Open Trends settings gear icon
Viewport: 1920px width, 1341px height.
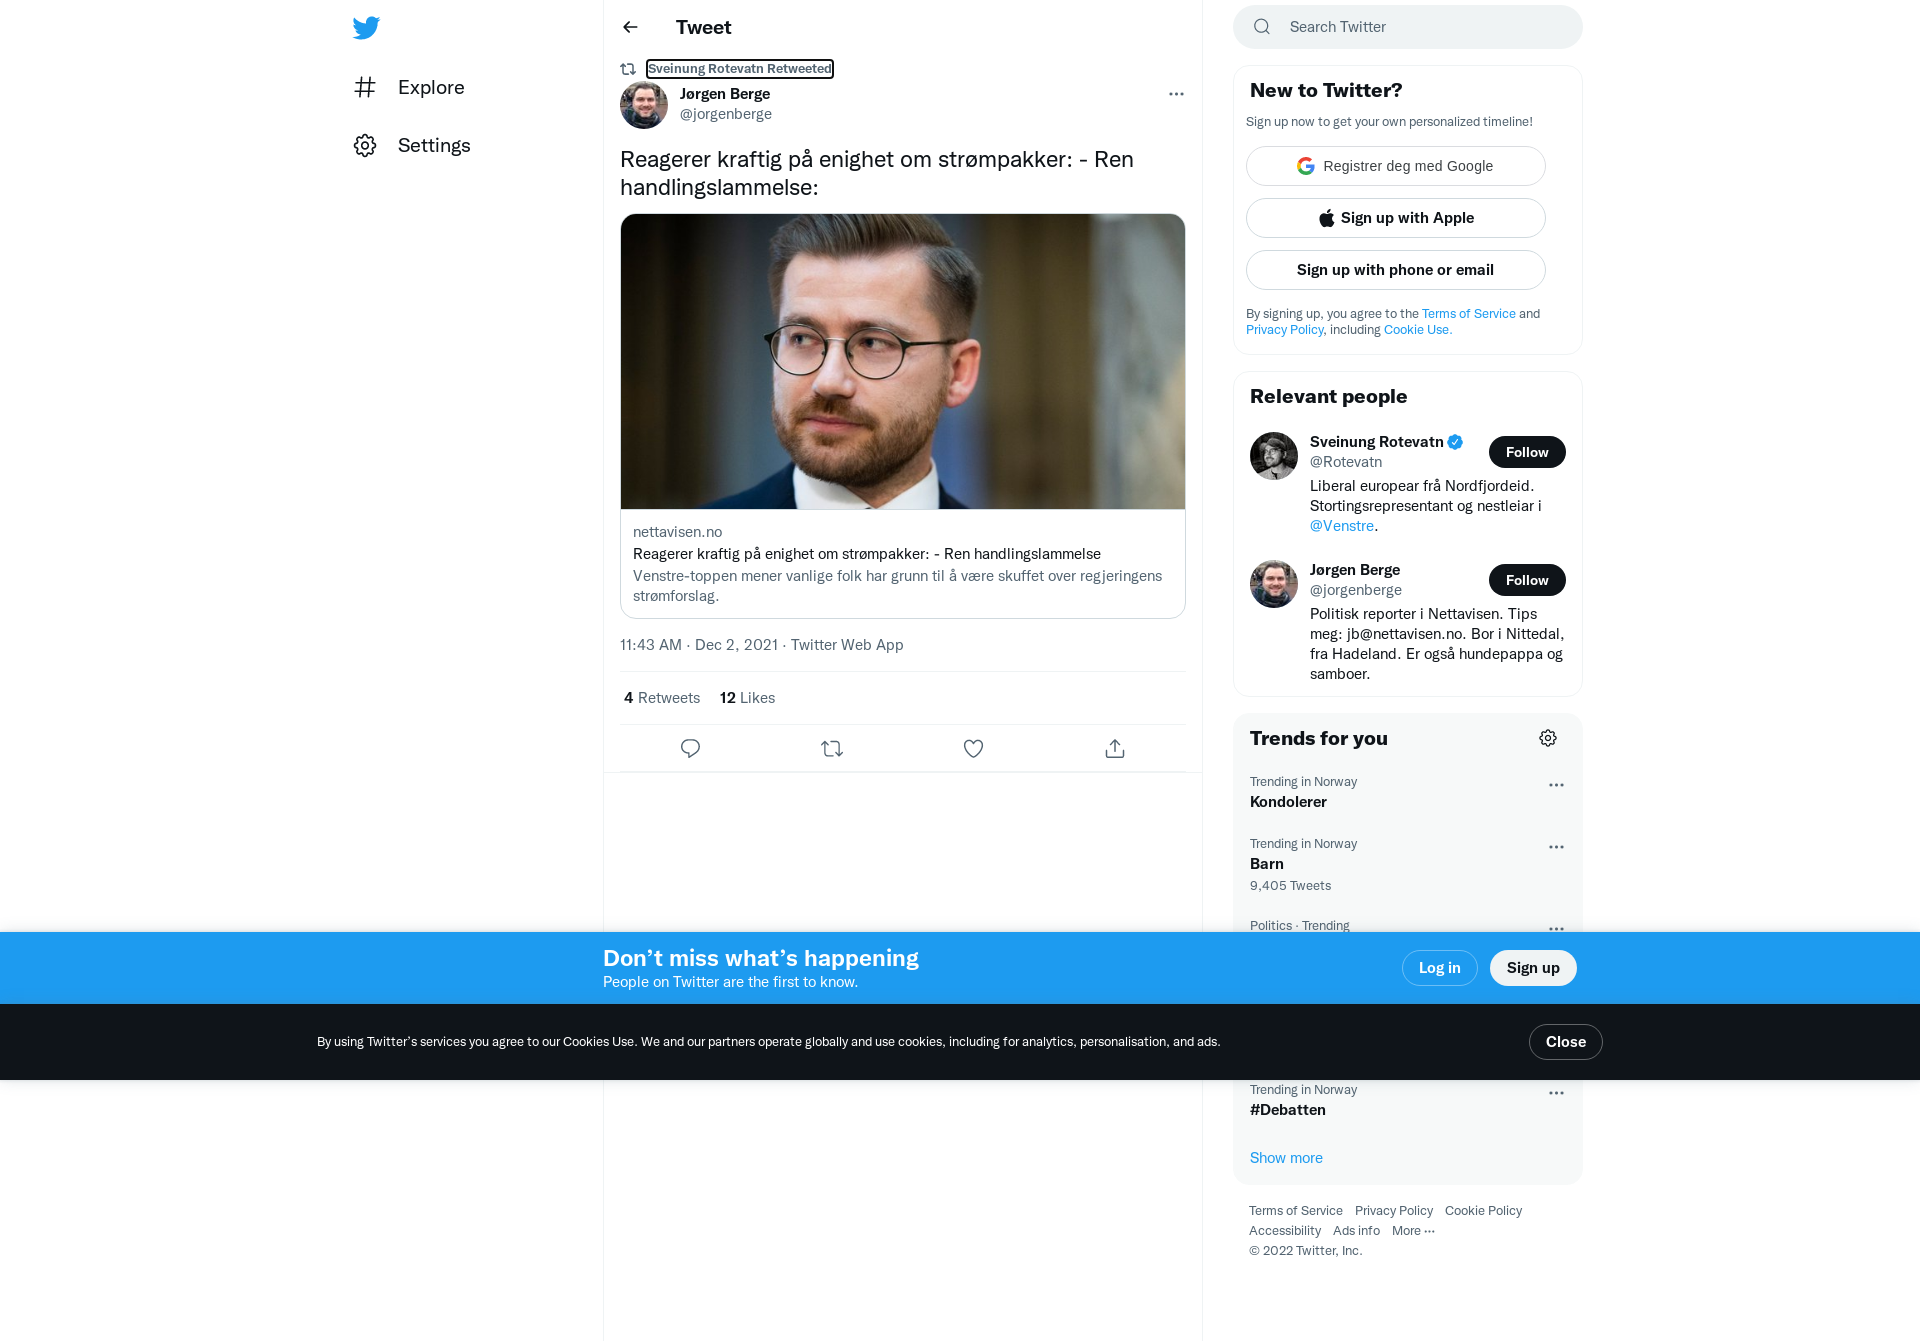(1548, 738)
